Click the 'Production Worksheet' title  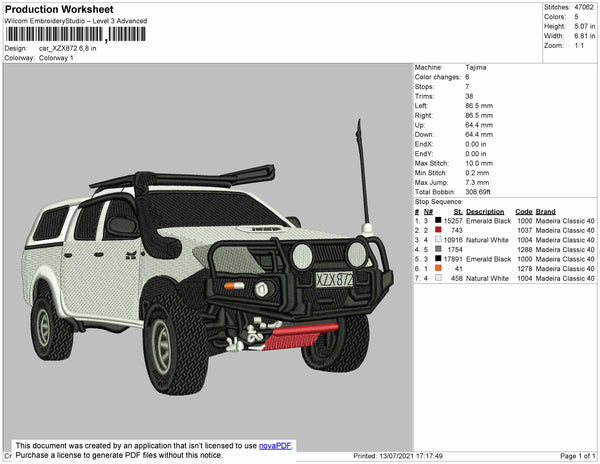(x=59, y=9)
